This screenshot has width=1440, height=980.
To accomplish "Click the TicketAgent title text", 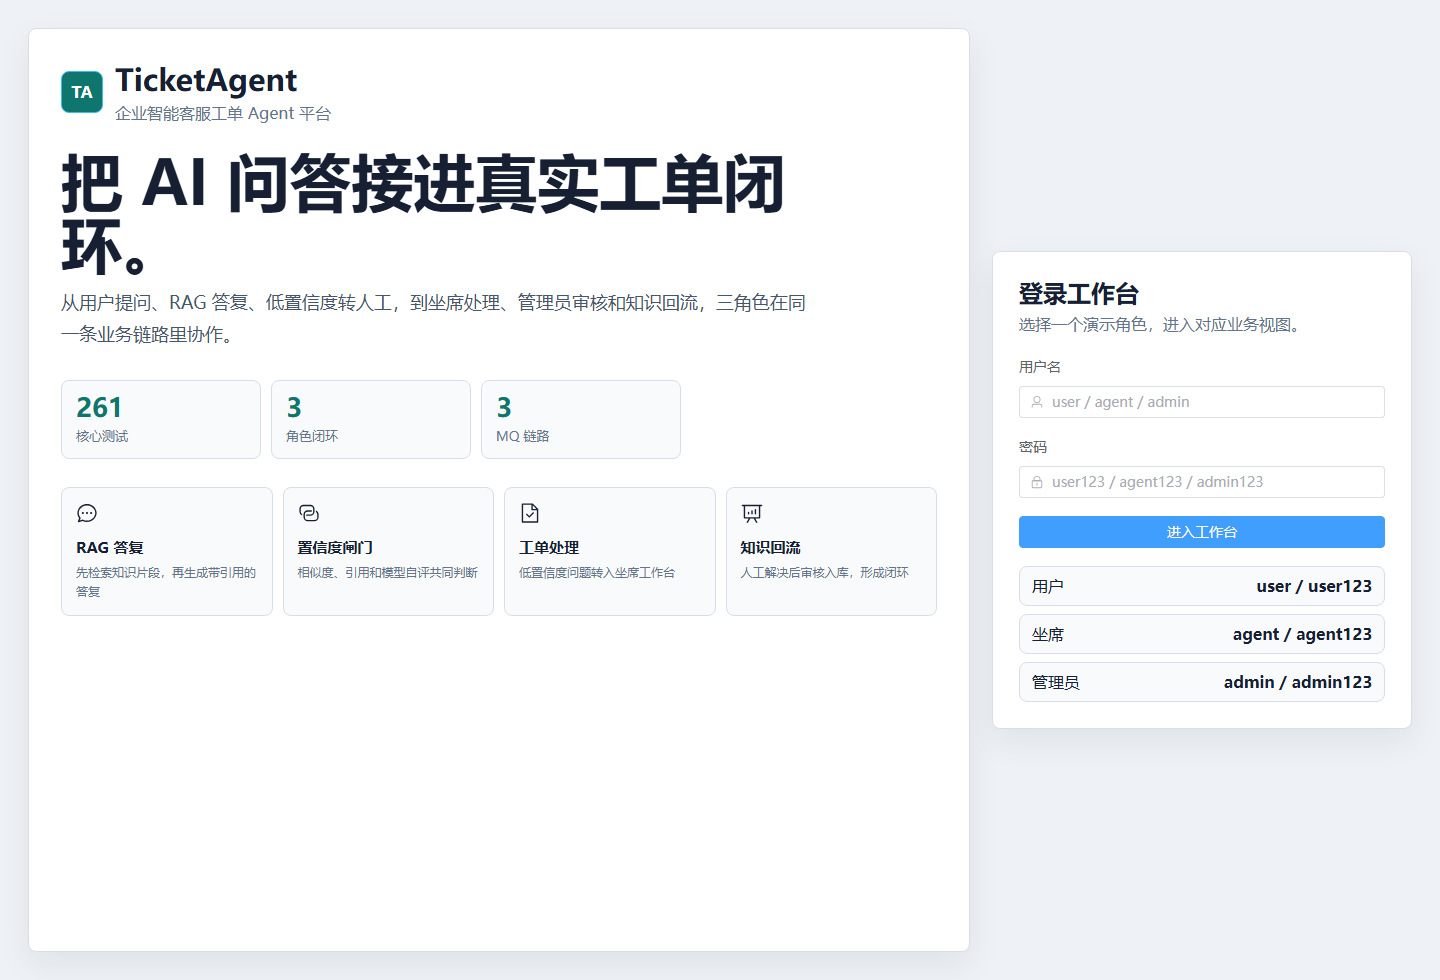I will 206,80.
